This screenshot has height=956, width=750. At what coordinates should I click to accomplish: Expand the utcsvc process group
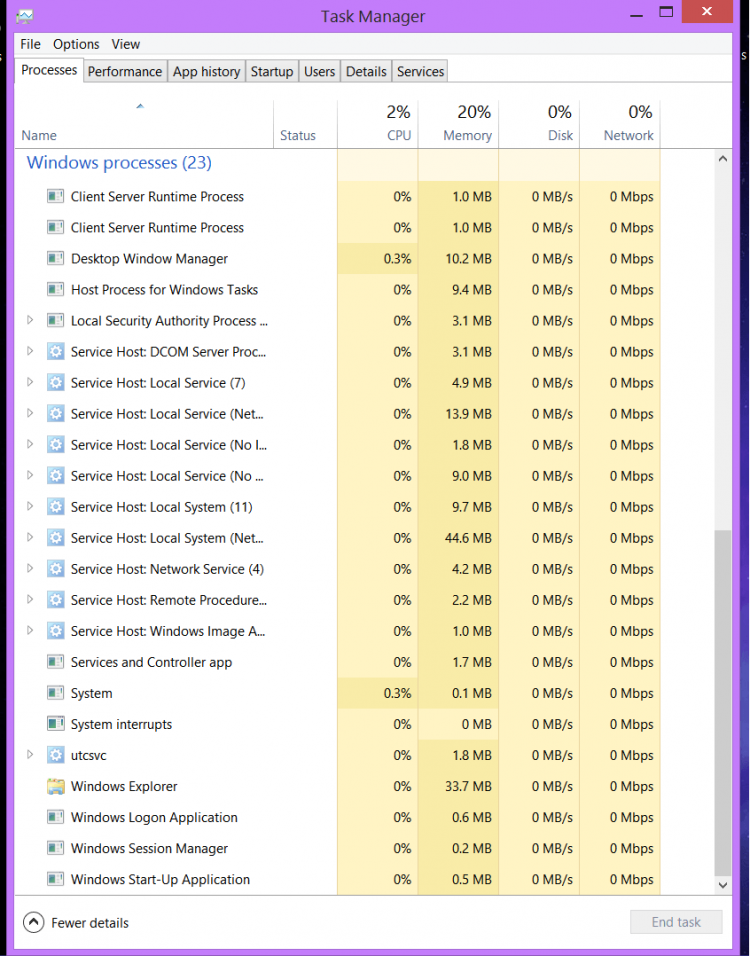pyautogui.click(x=29, y=755)
